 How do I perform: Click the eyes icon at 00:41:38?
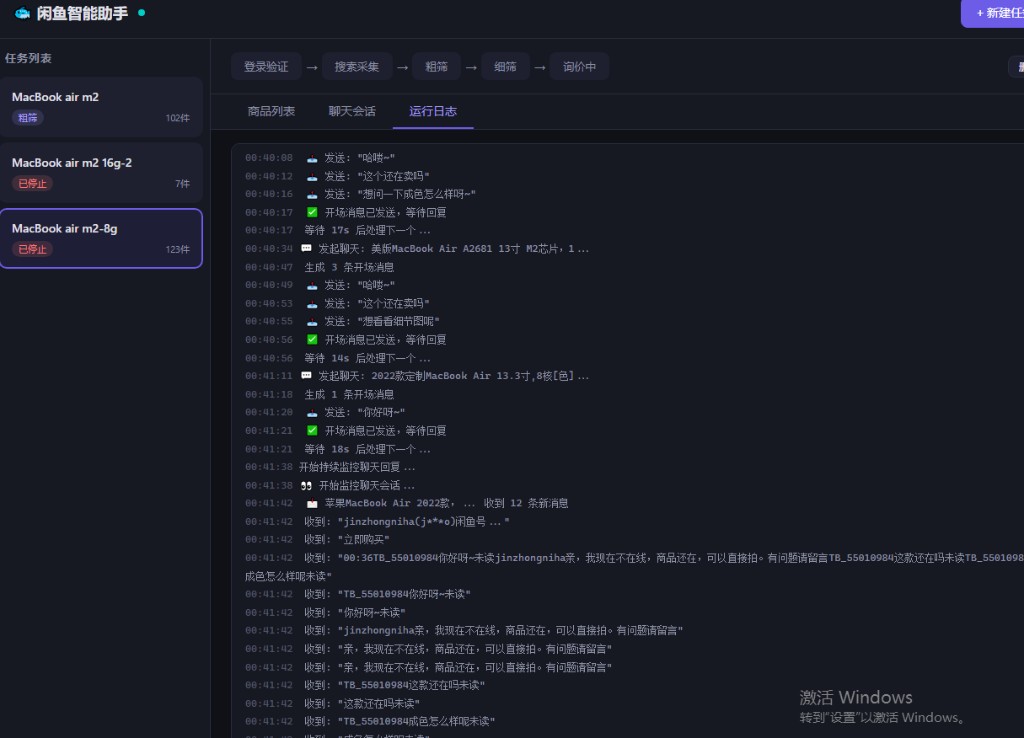click(x=306, y=485)
